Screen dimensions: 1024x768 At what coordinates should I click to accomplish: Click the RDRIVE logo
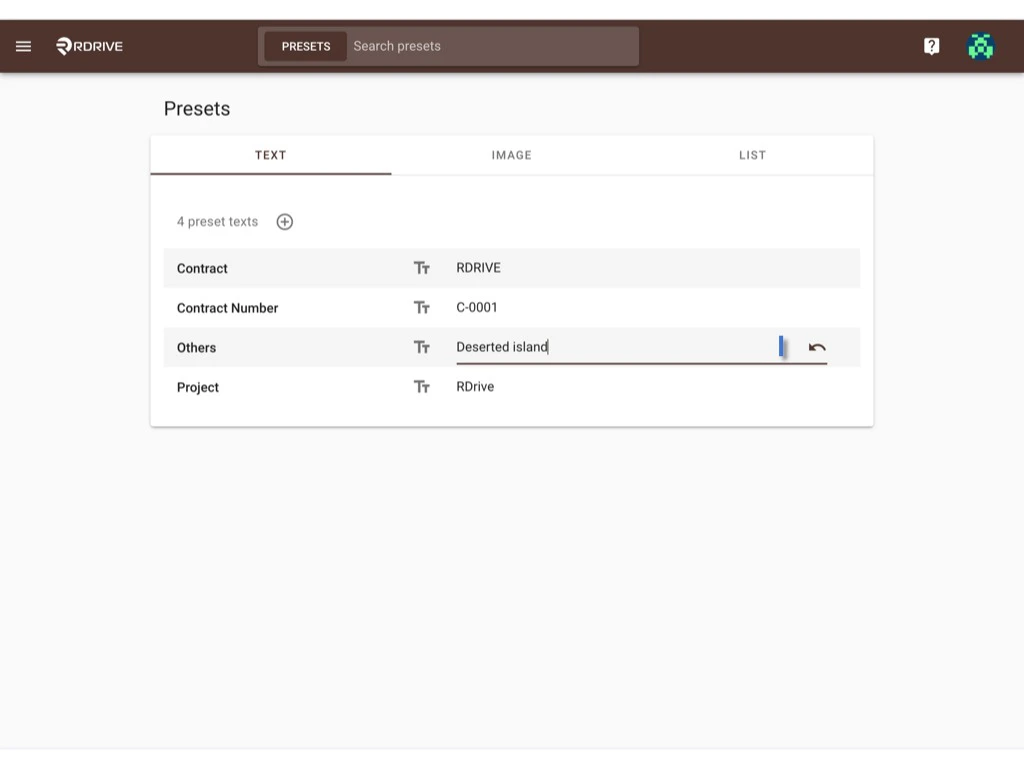pyautogui.click(x=89, y=45)
